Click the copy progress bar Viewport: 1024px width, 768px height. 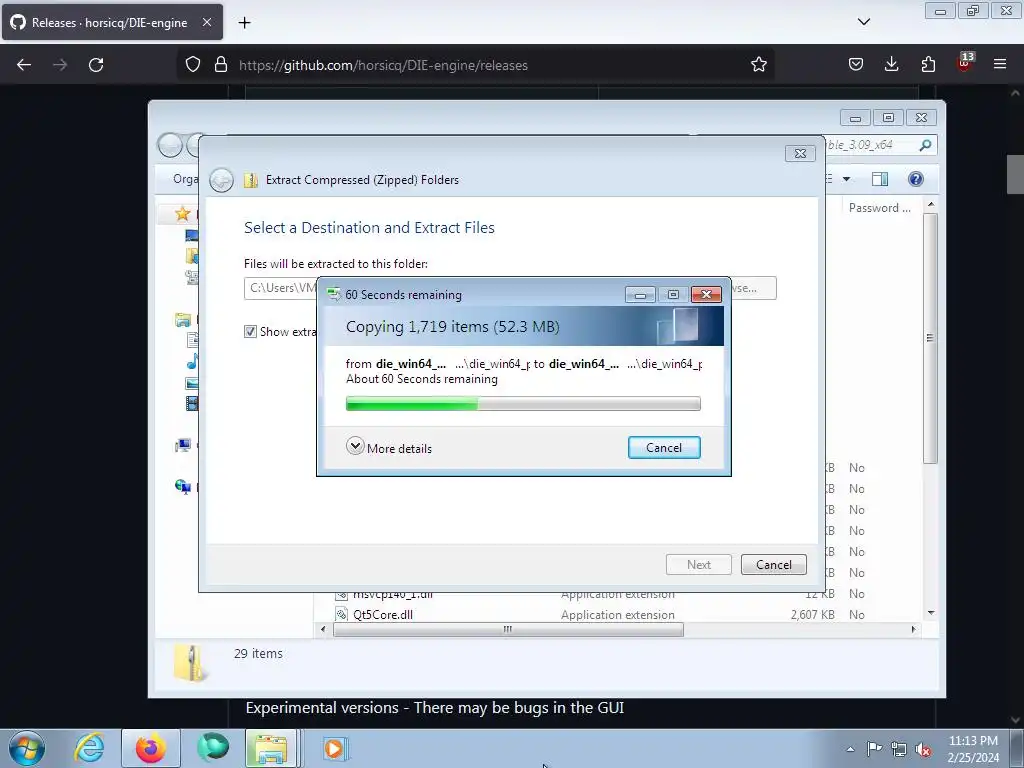523,404
